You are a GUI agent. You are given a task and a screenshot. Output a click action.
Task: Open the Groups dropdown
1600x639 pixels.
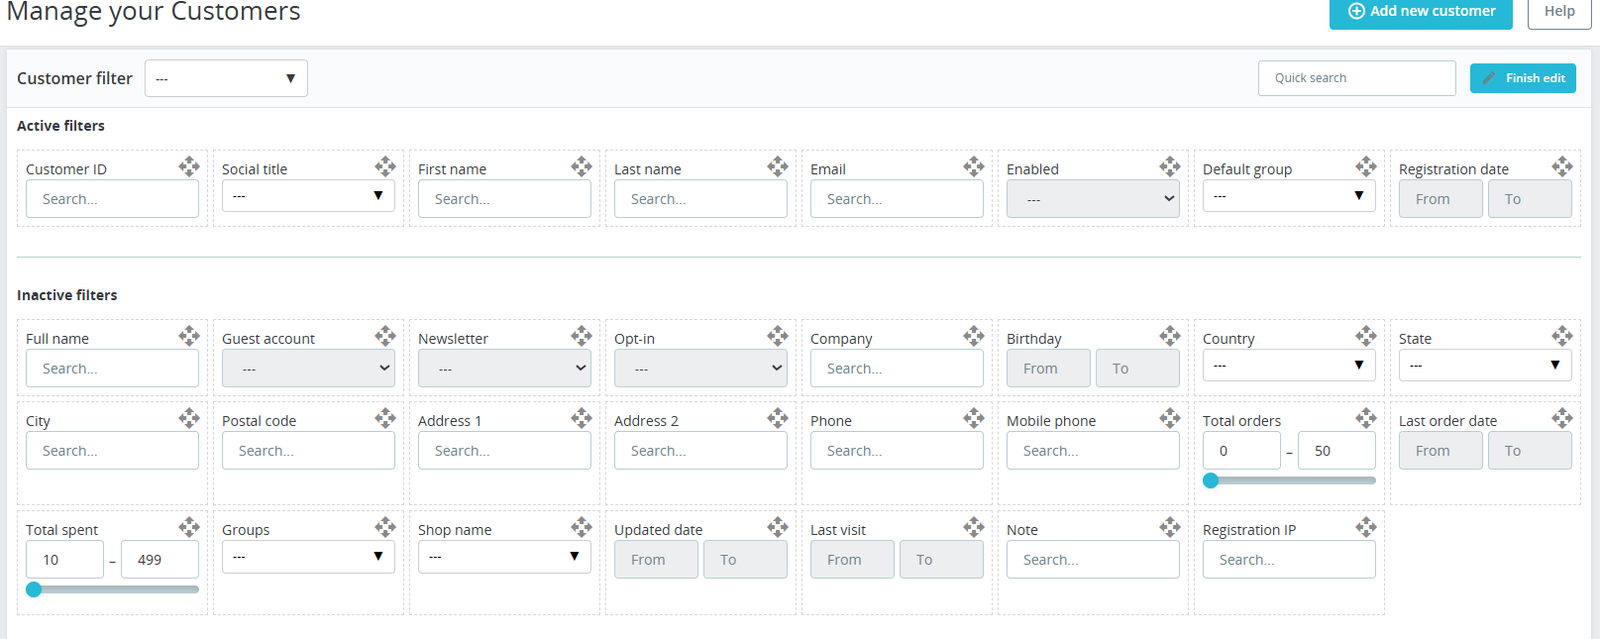(308, 557)
